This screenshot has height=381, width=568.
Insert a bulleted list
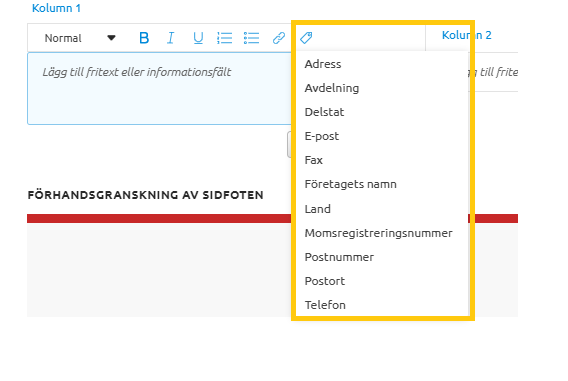point(251,38)
